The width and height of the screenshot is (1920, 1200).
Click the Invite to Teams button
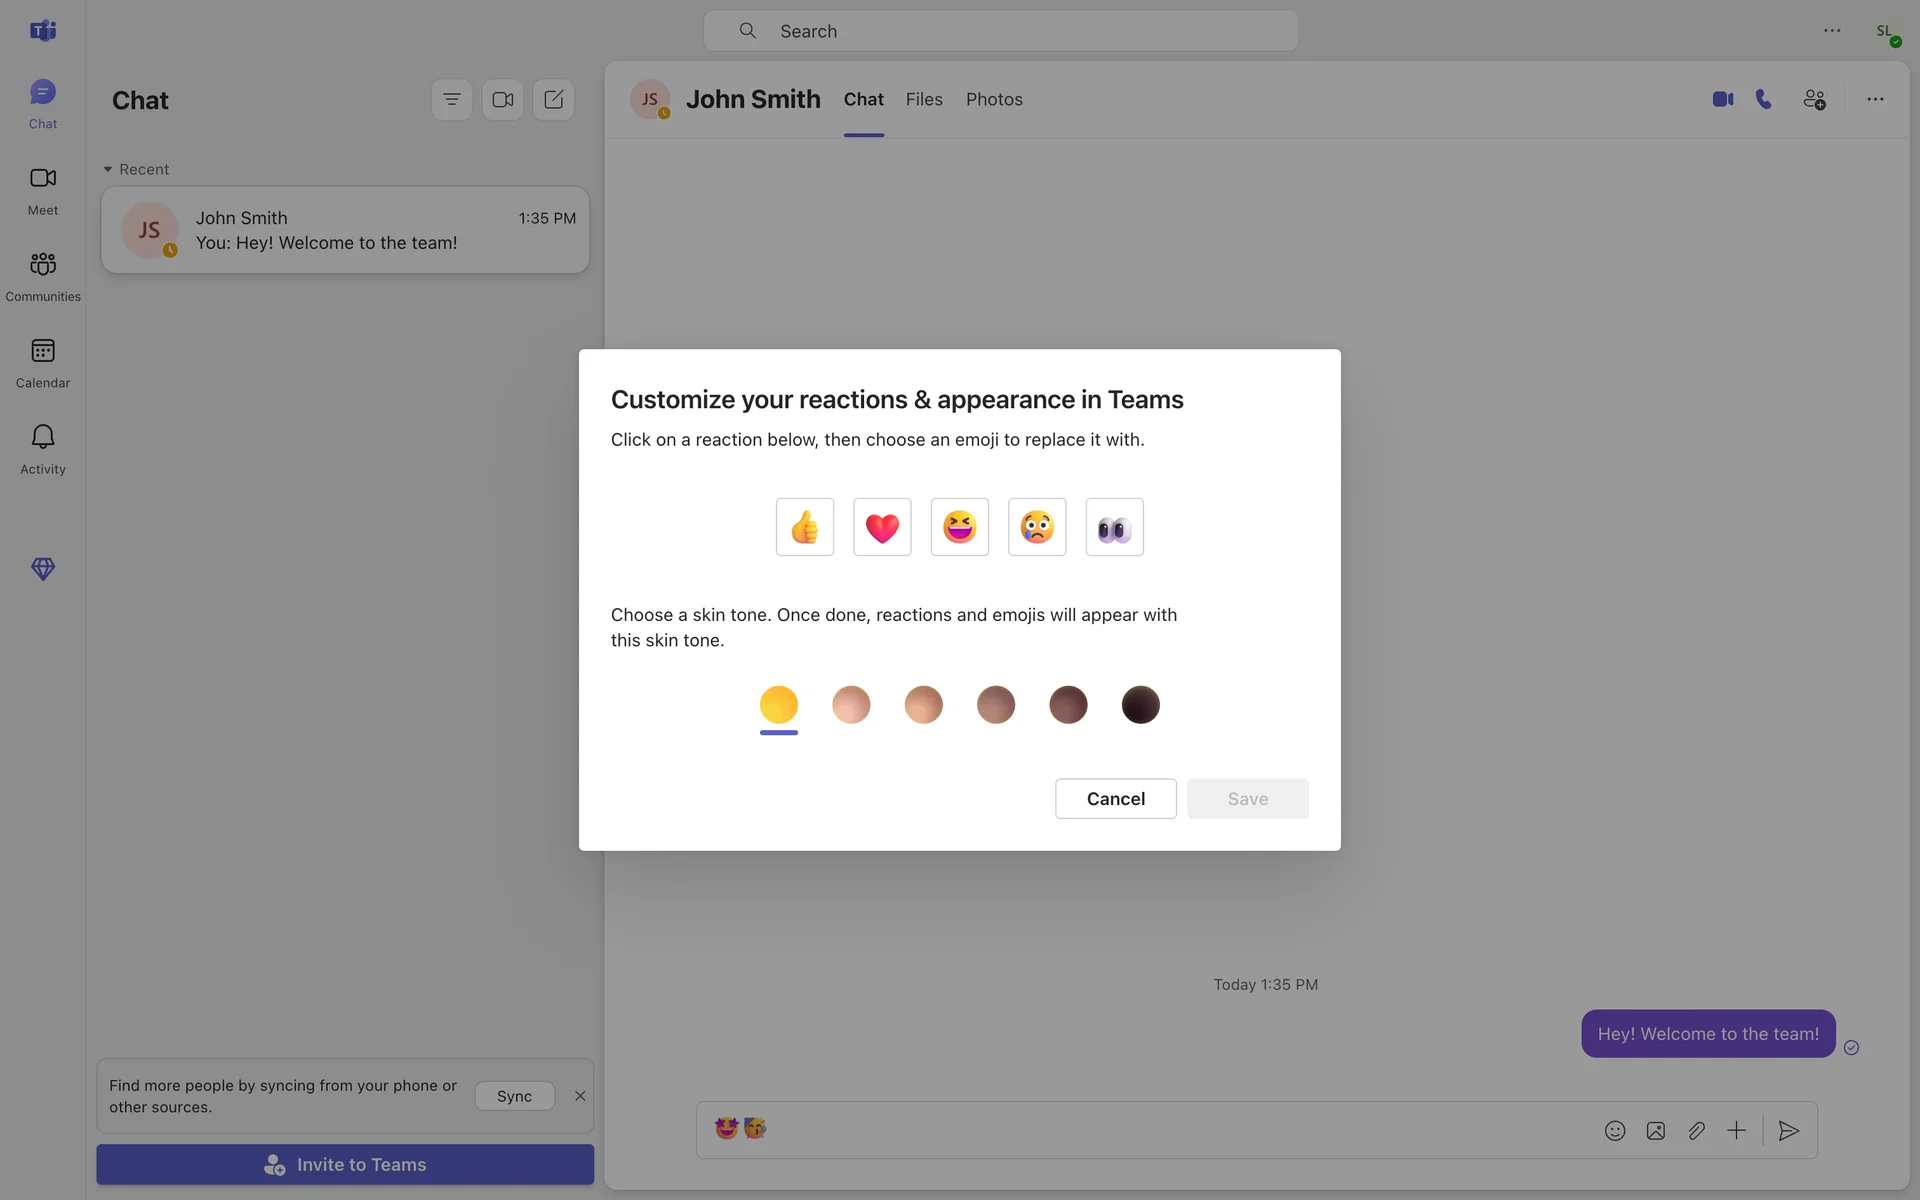(345, 1165)
